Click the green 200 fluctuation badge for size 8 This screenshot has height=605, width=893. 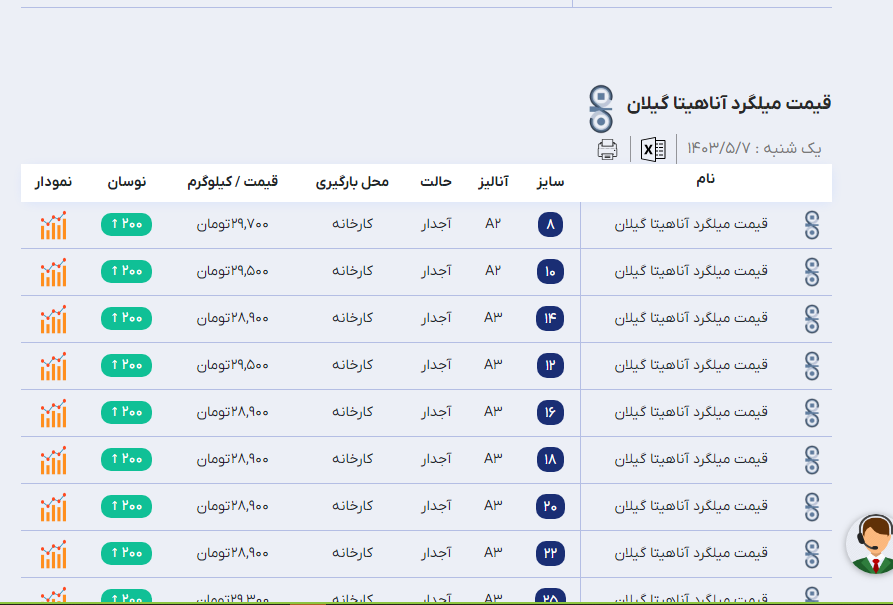click(126, 225)
